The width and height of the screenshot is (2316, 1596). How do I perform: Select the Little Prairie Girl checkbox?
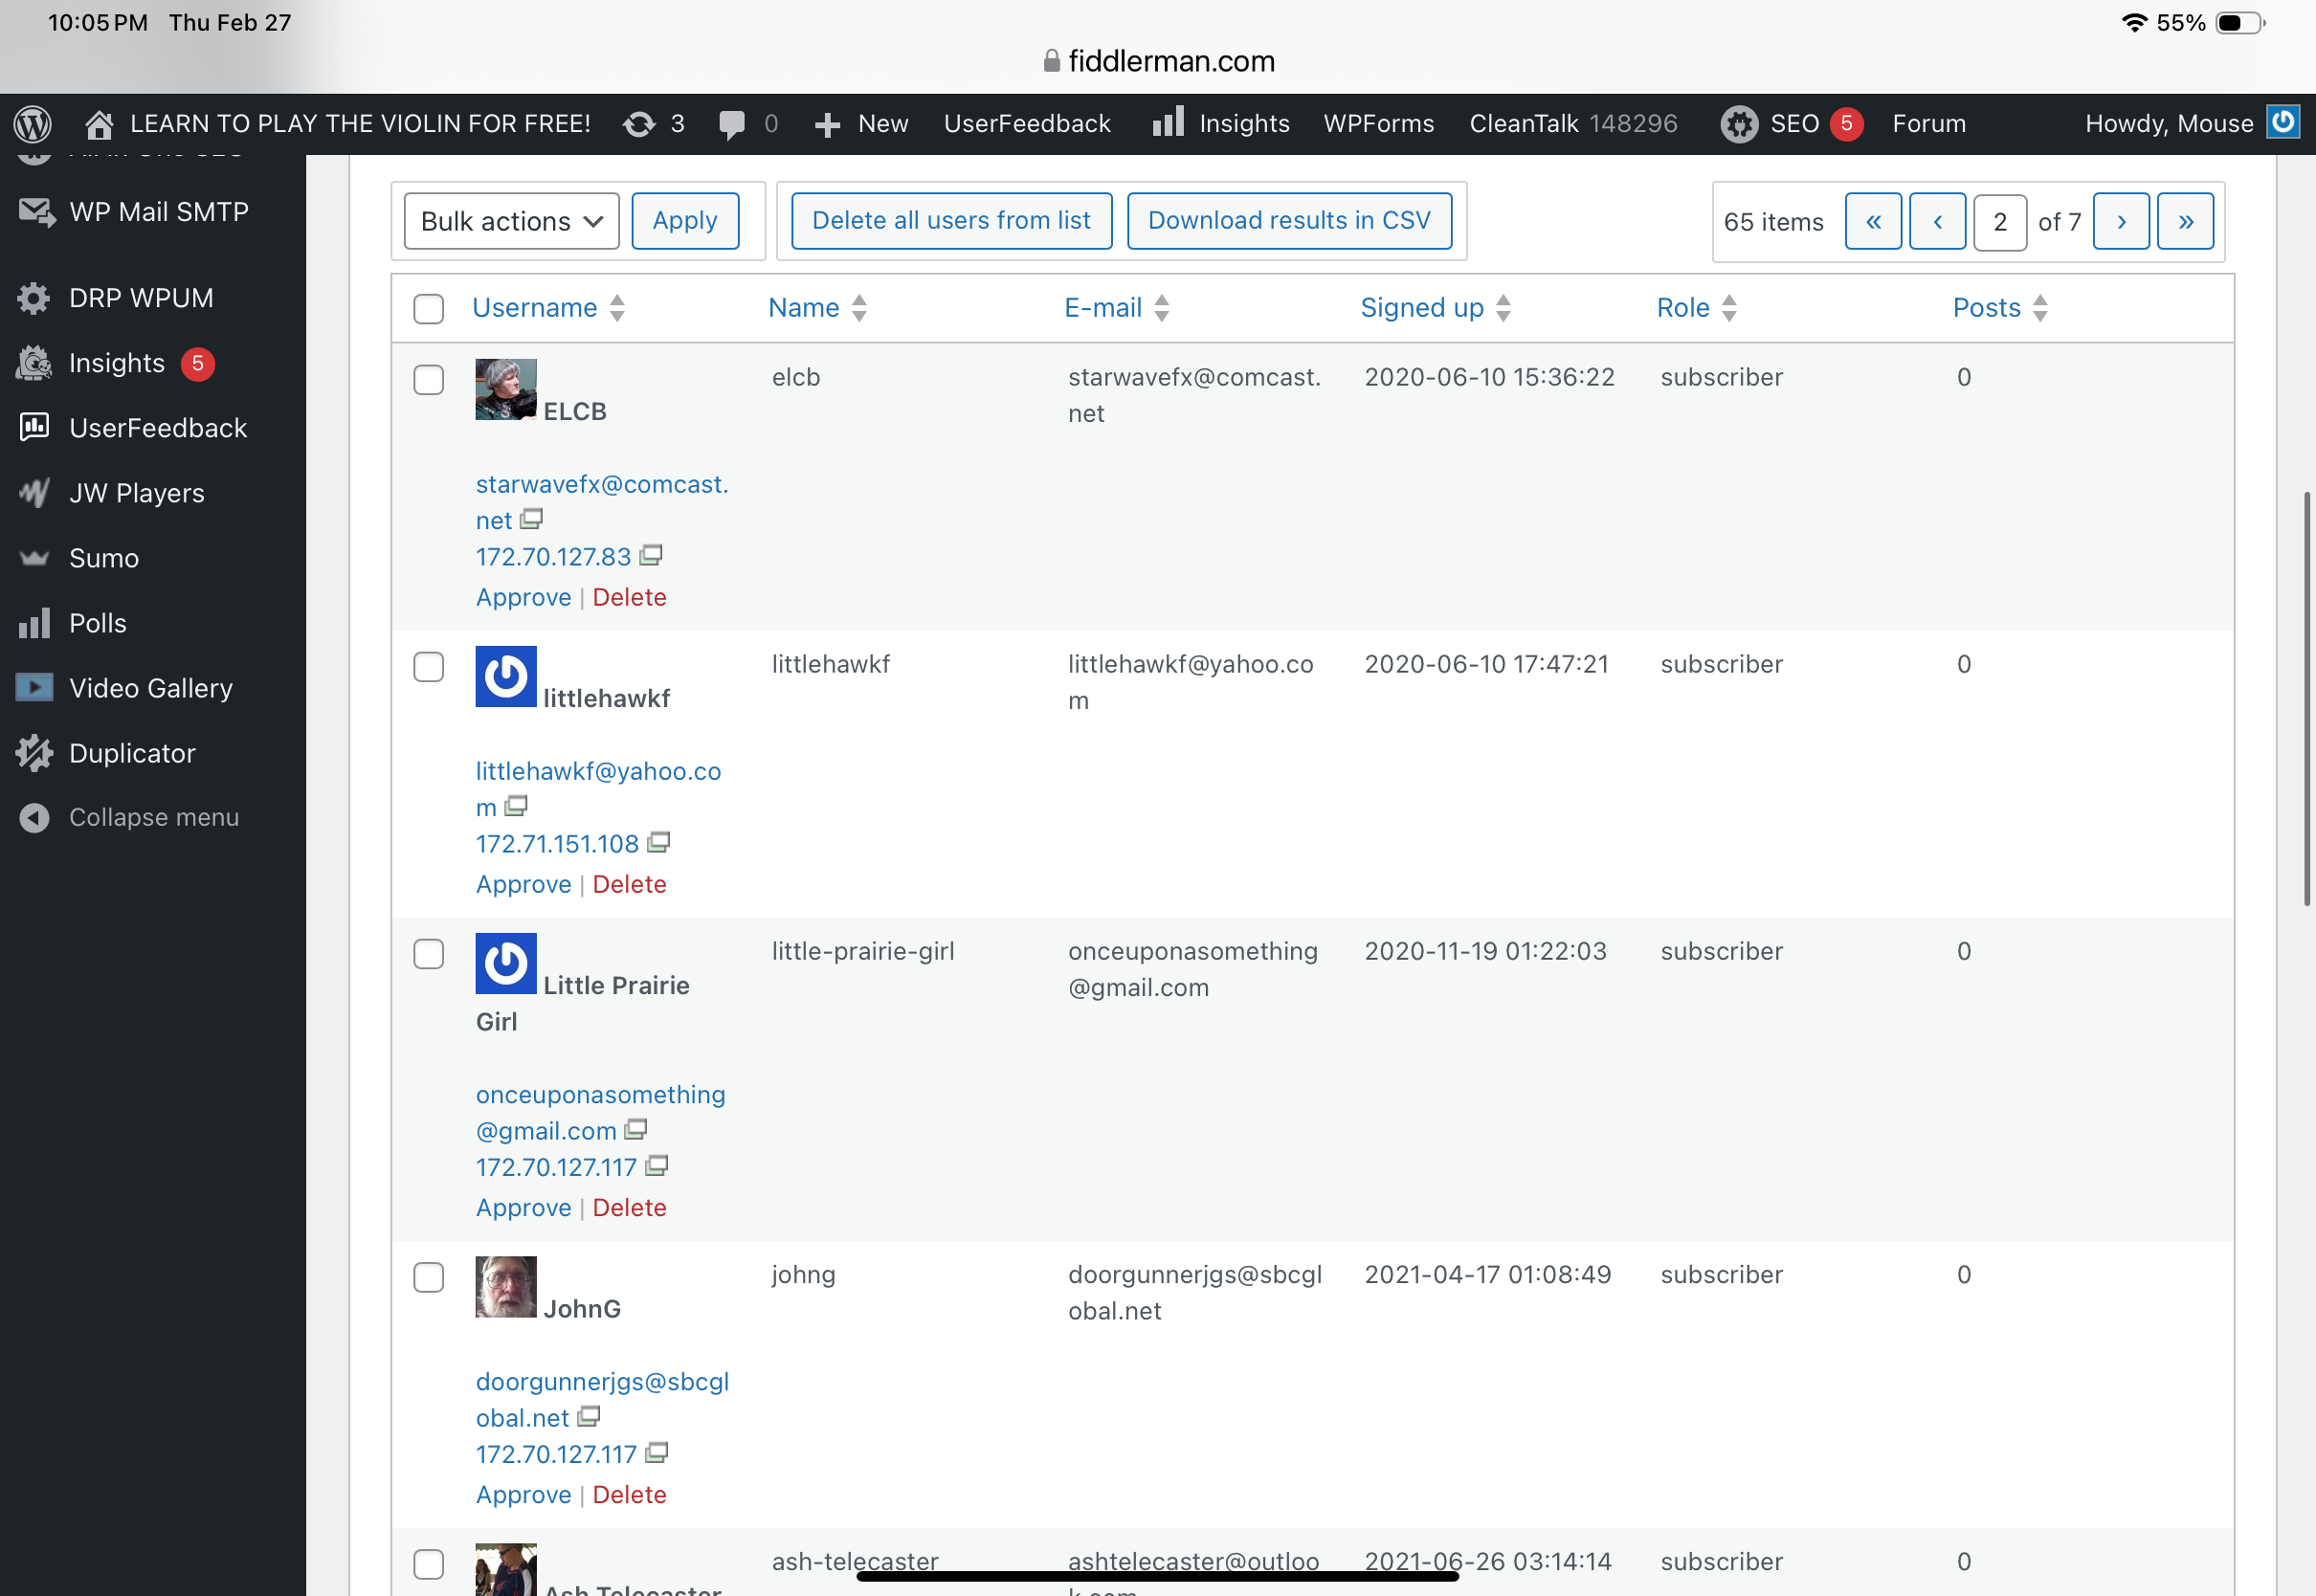tap(429, 954)
